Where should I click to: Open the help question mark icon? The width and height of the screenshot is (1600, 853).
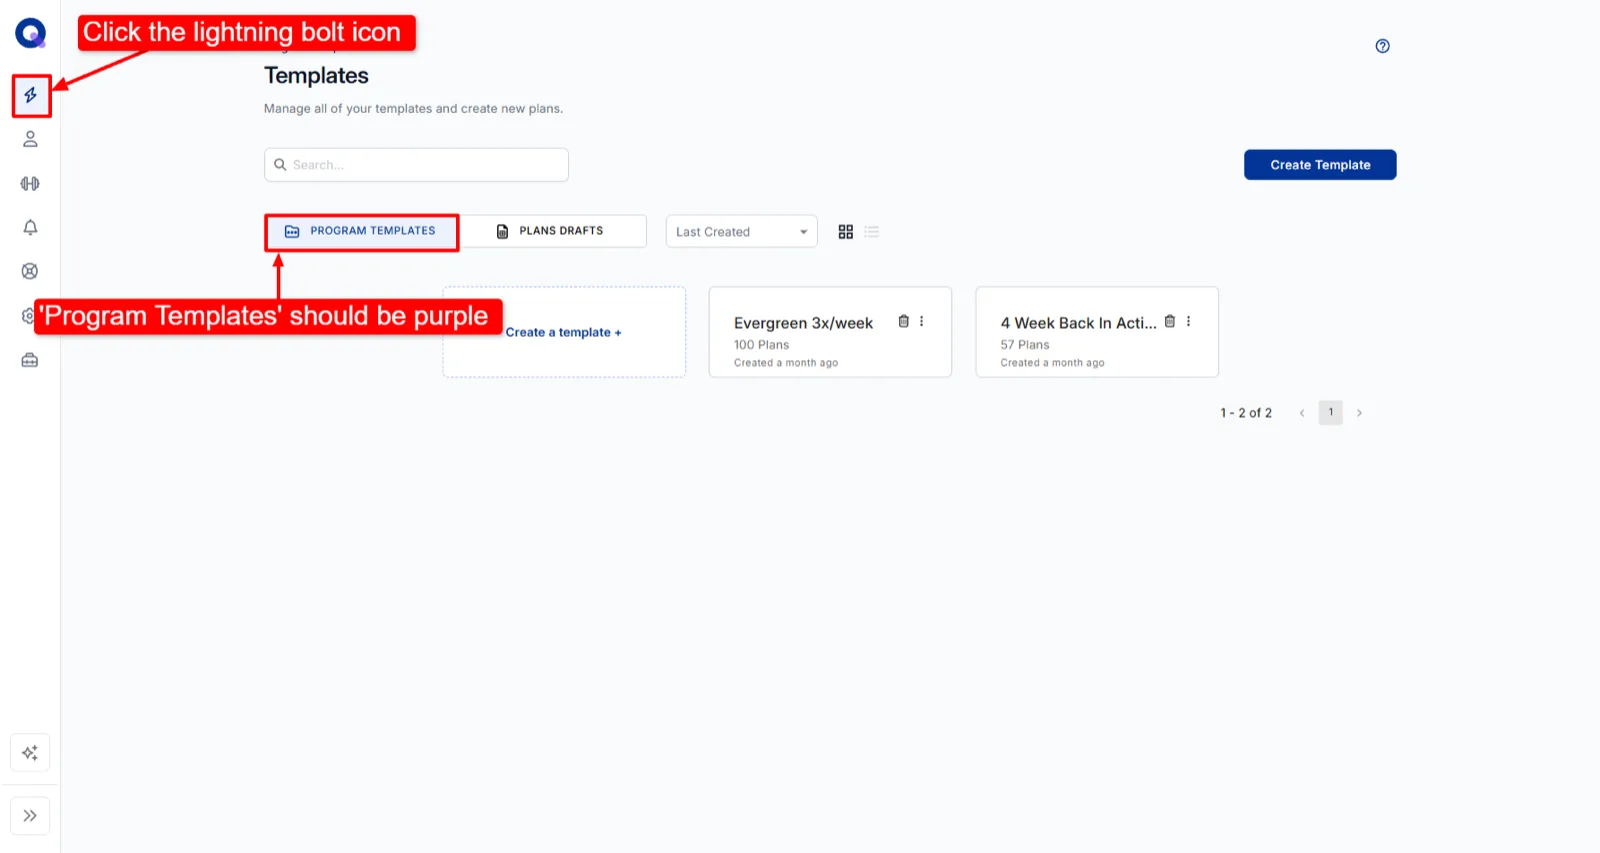point(1382,46)
